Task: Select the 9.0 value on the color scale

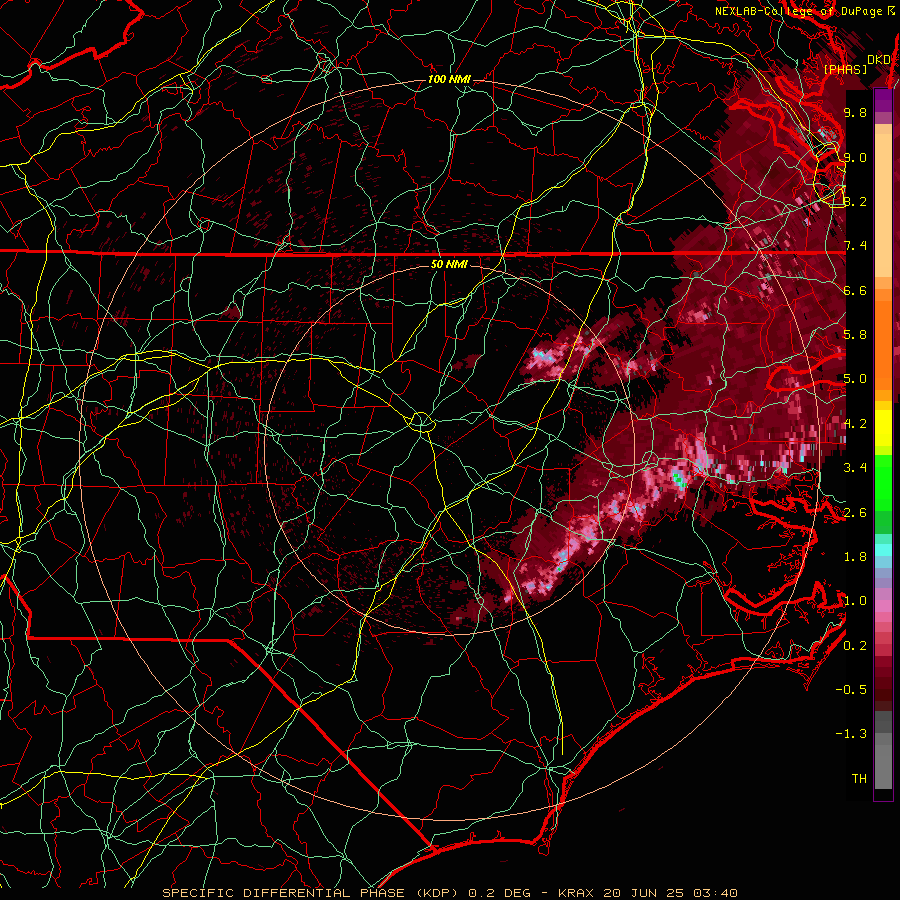Action: click(x=855, y=157)
